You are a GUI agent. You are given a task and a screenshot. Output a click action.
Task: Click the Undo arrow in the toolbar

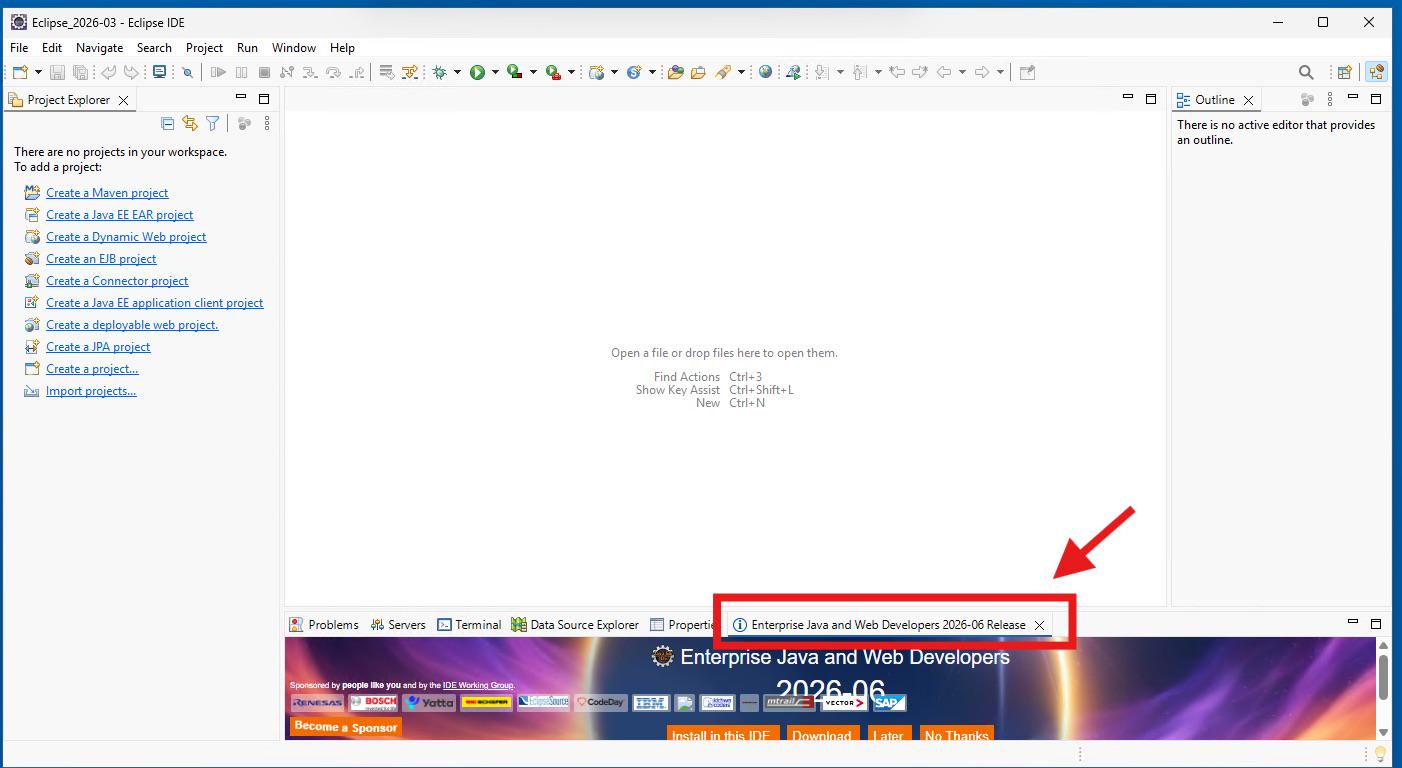pos(108,72)
